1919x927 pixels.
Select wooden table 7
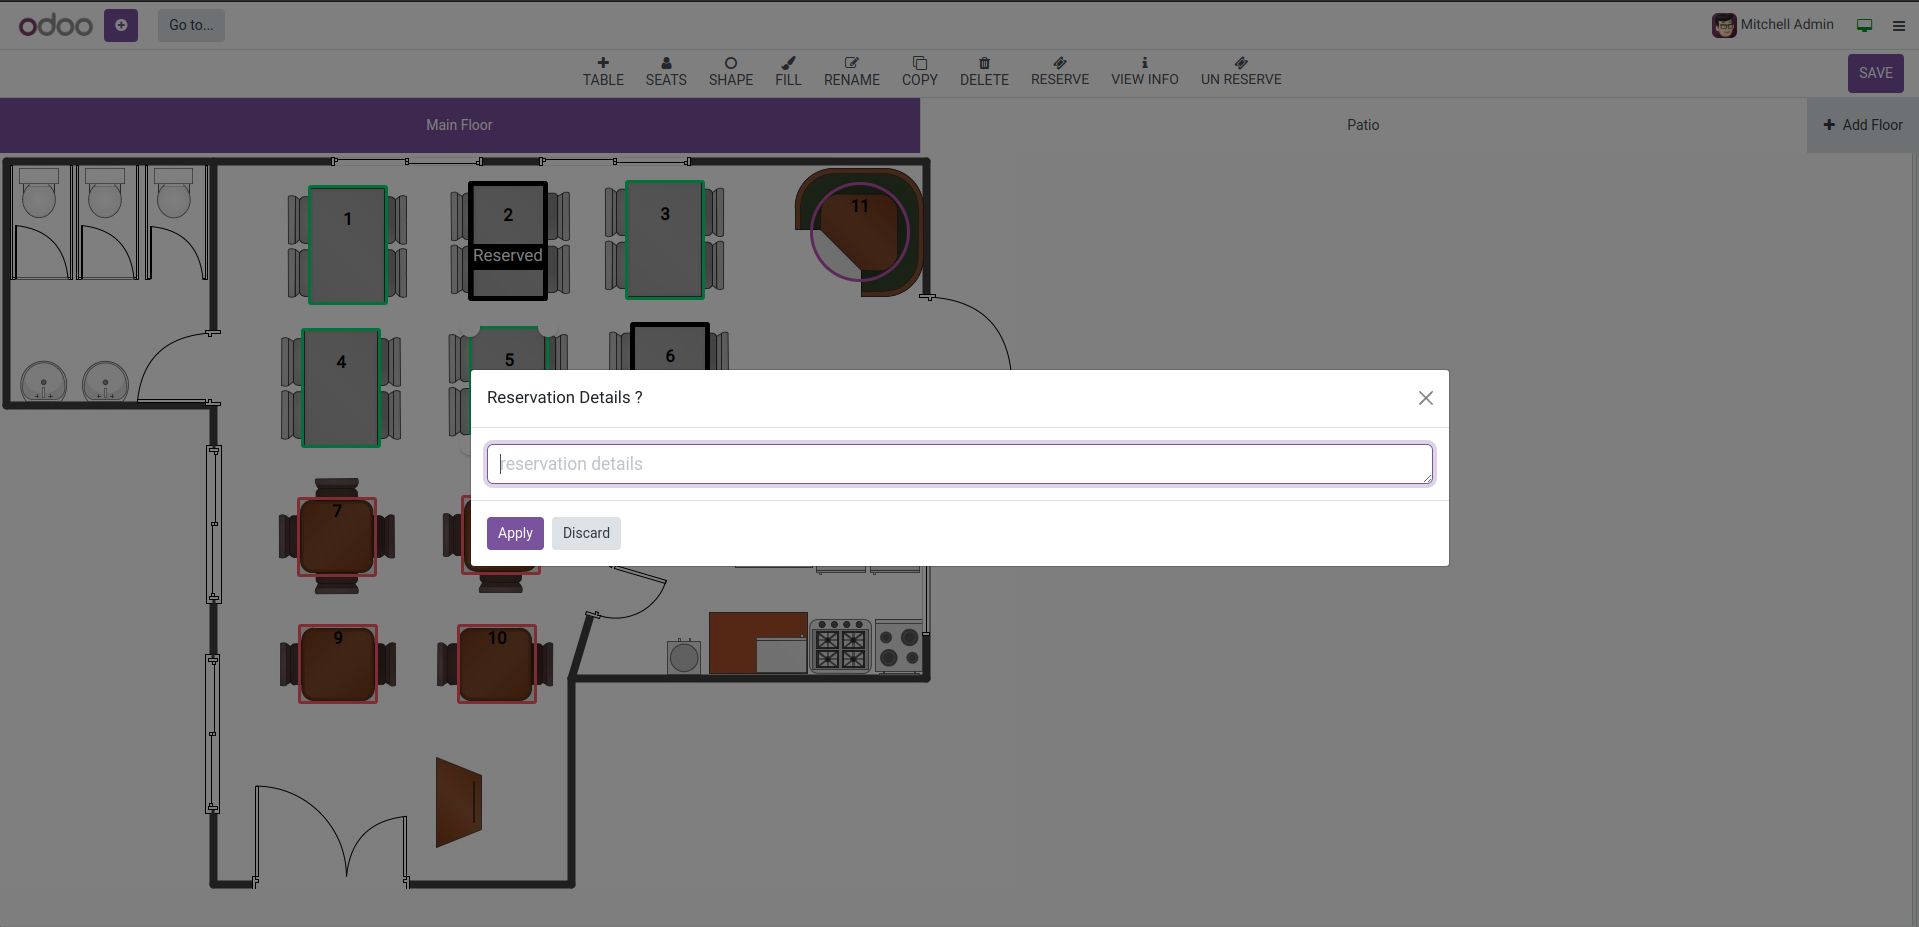(337, 537)
